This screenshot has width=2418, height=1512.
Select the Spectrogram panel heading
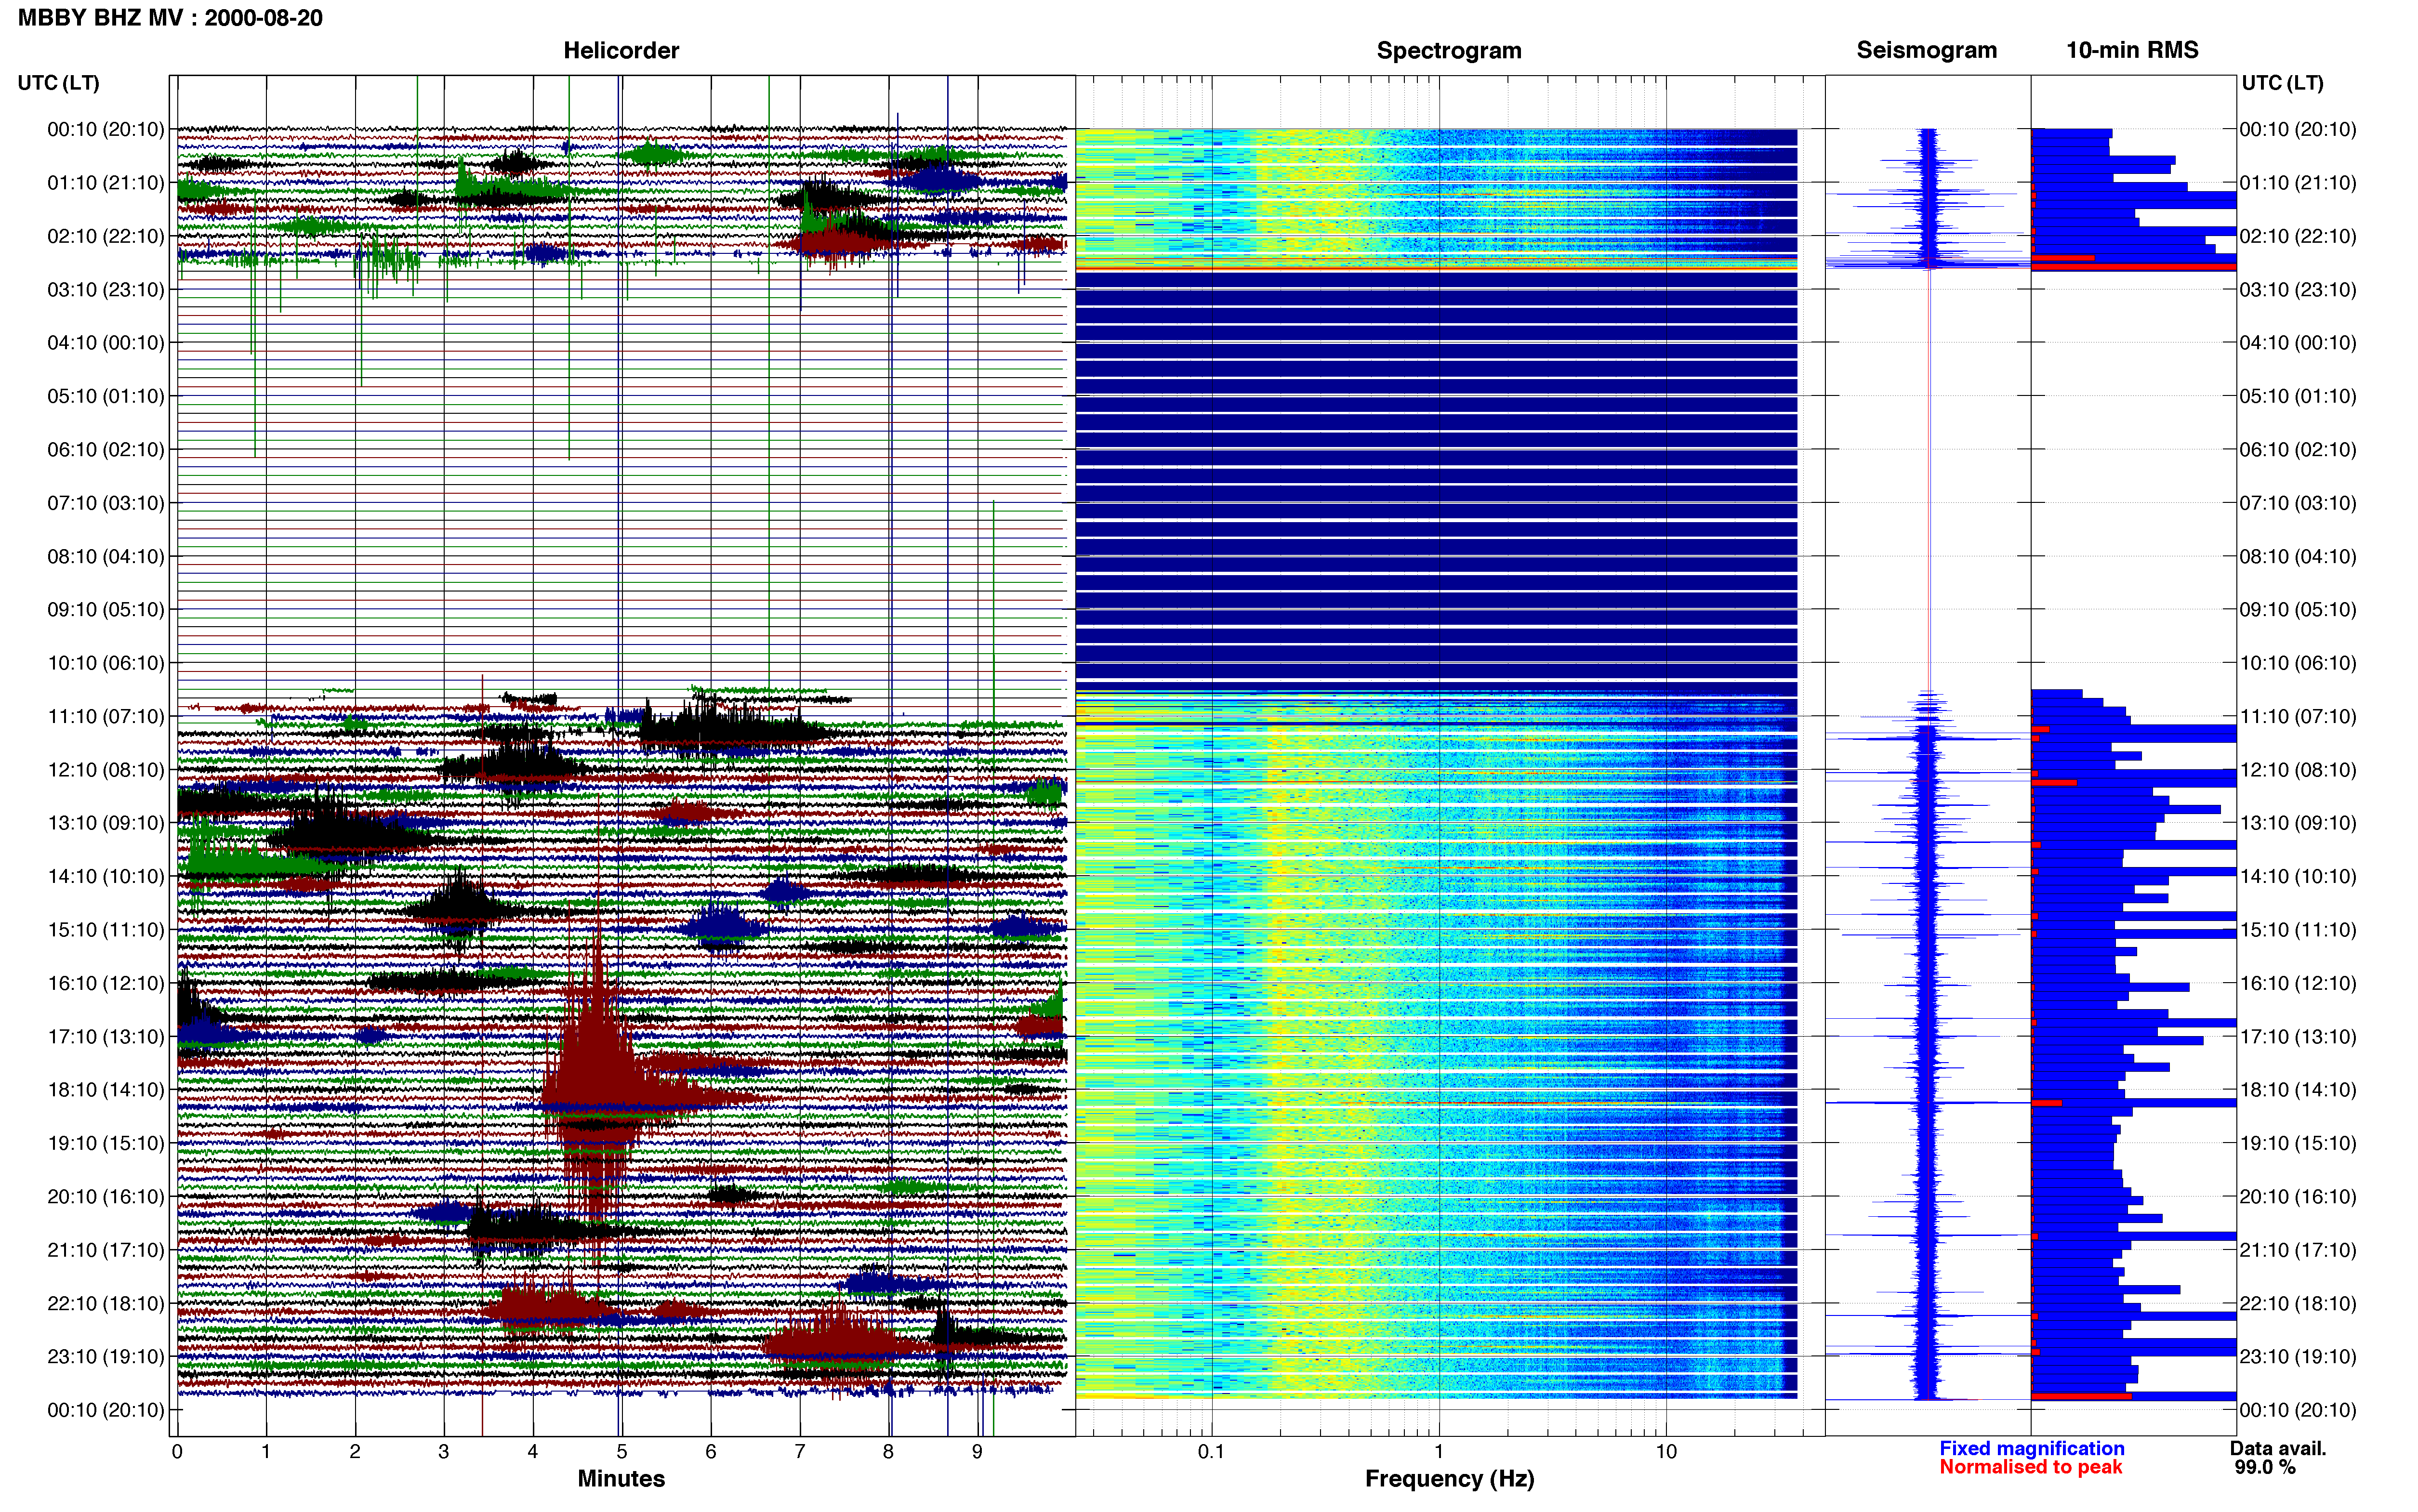click(x=1449, y=50)
